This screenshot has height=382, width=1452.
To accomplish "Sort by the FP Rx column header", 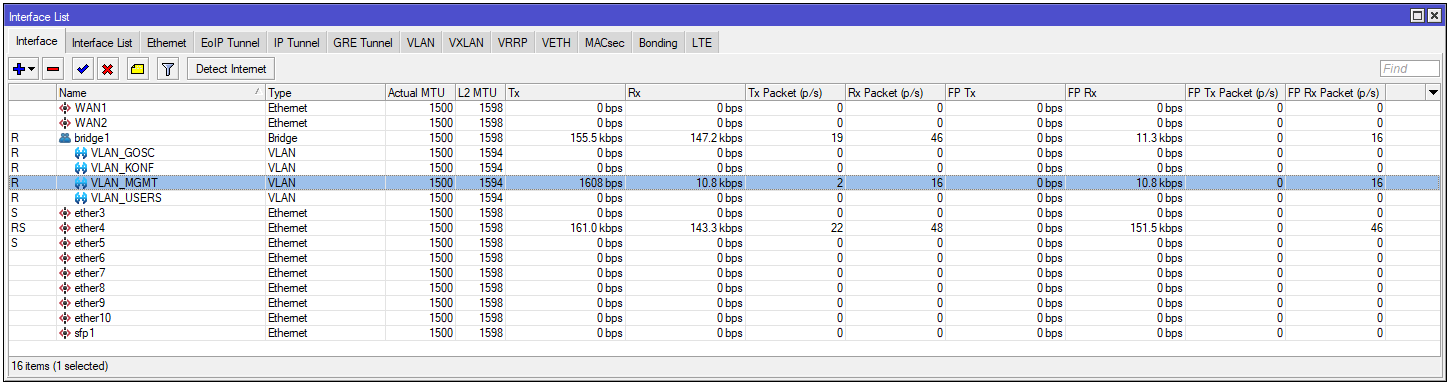I will click(1125, 92).
